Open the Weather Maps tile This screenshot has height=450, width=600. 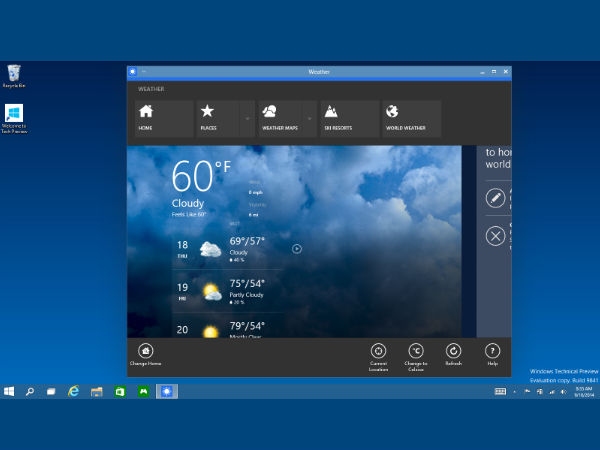(x=280, y=119)
